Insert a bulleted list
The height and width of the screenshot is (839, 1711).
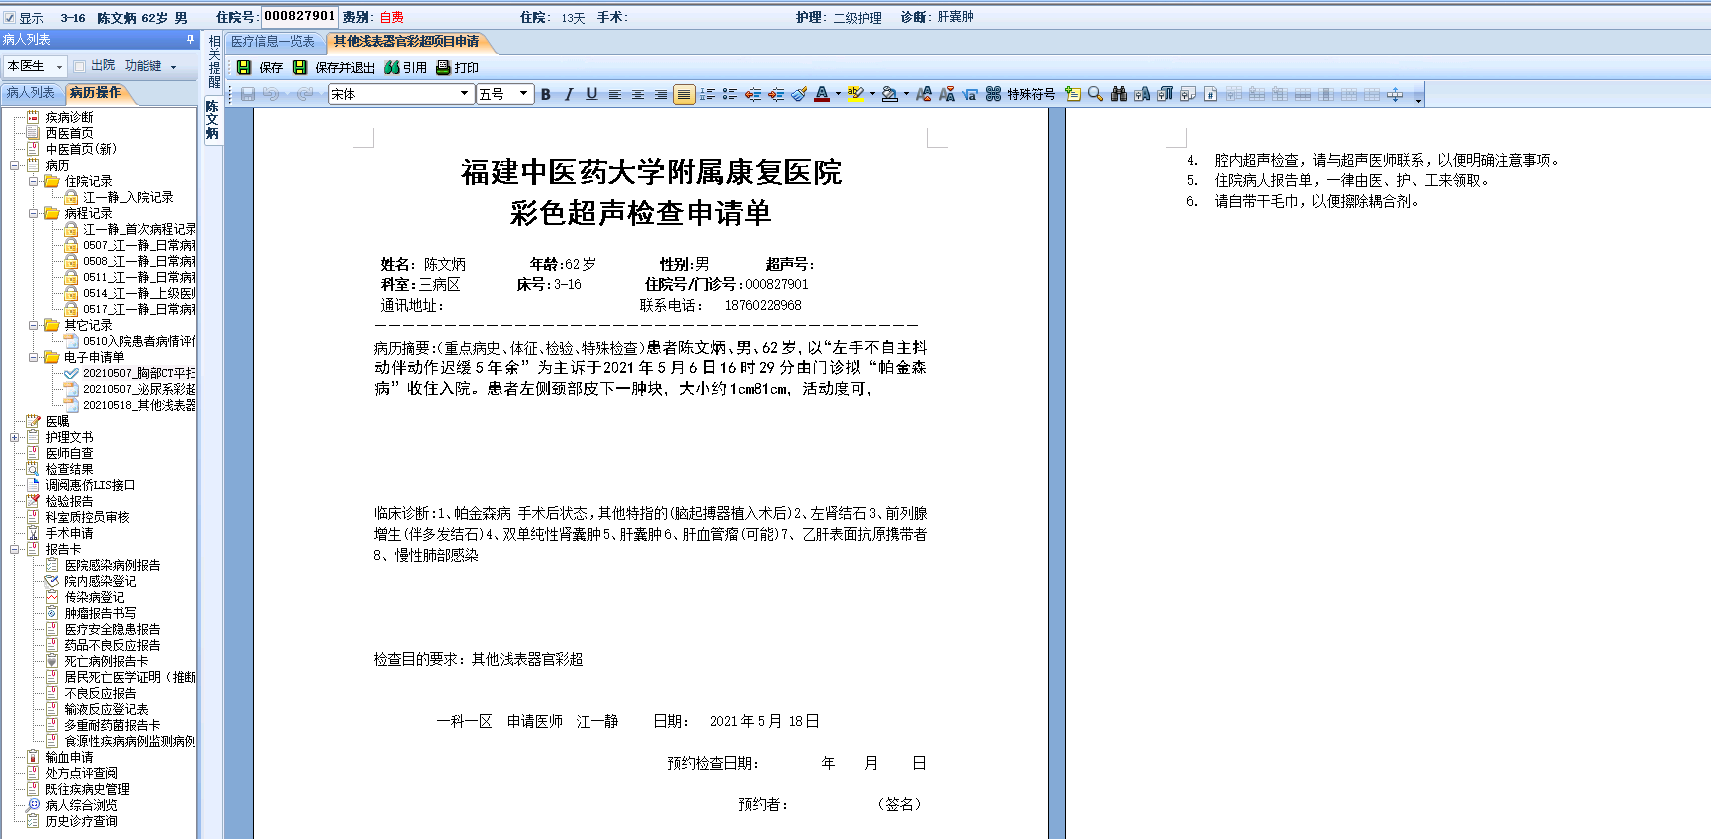pyautogui.click(x=730, y=94)
